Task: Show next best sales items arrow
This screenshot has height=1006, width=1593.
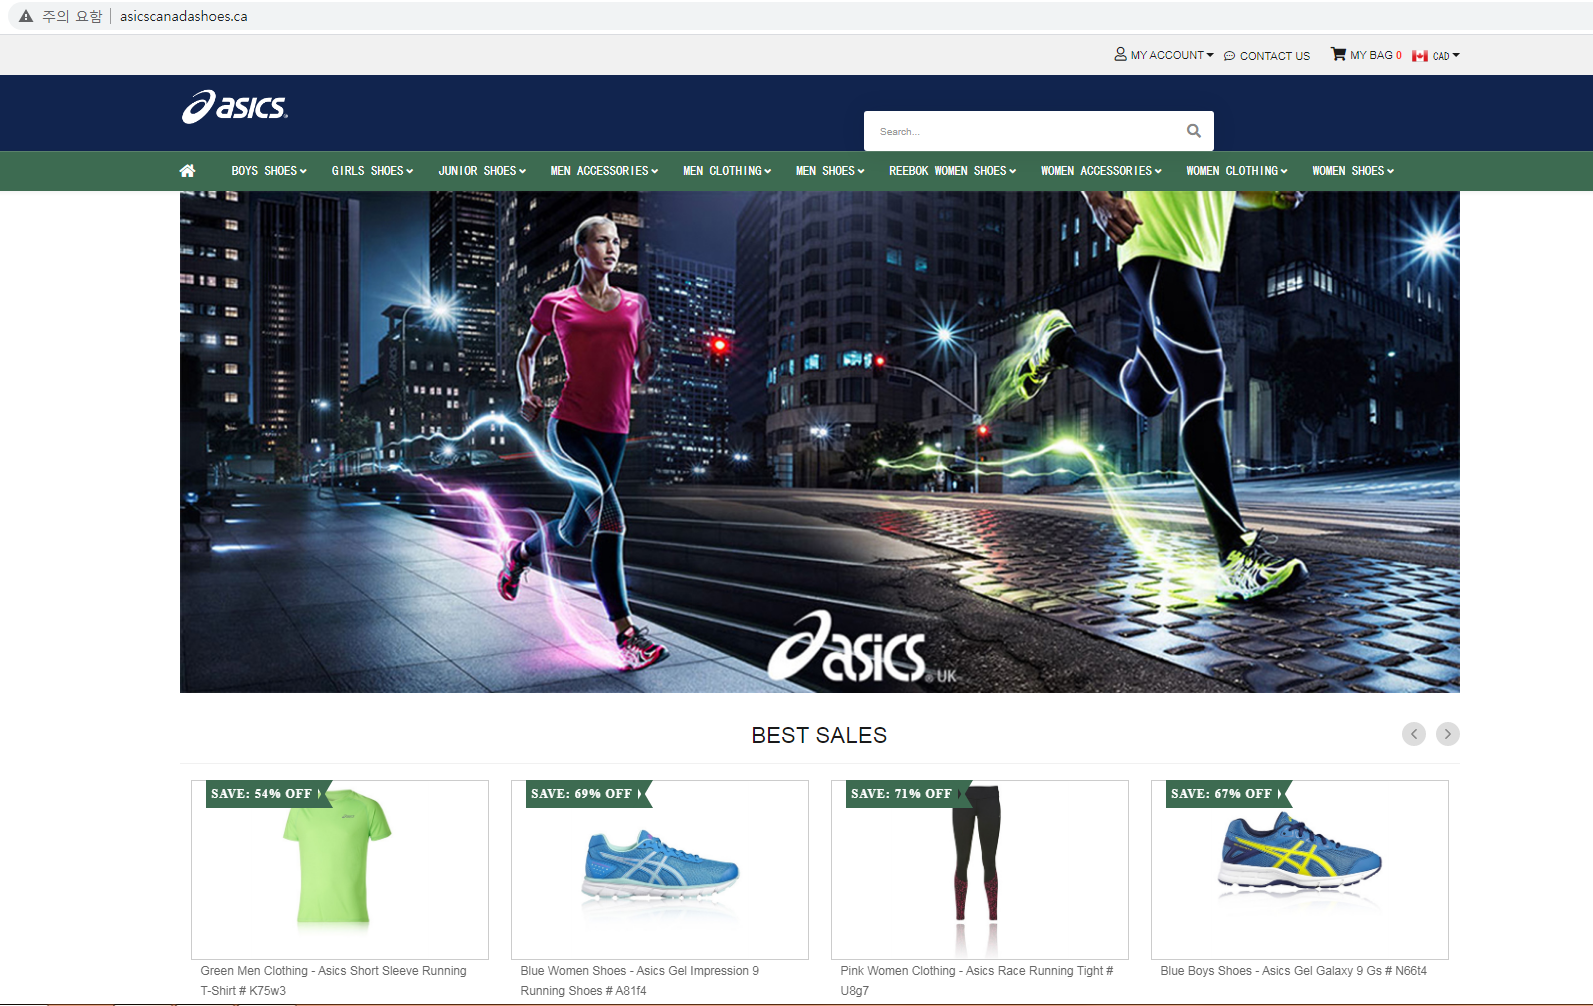Action: (1448, 734)
